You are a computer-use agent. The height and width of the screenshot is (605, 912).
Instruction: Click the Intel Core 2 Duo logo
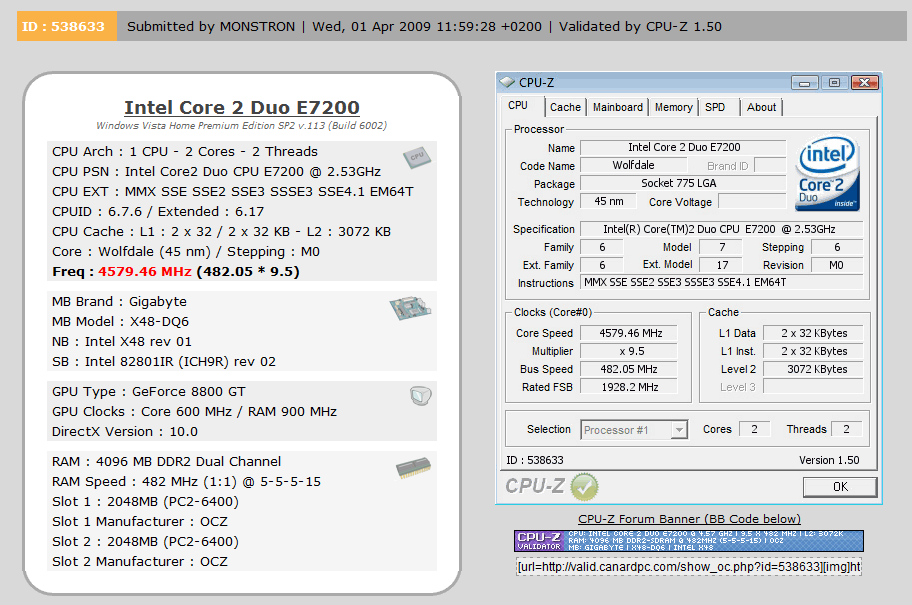tap(826, 173)
